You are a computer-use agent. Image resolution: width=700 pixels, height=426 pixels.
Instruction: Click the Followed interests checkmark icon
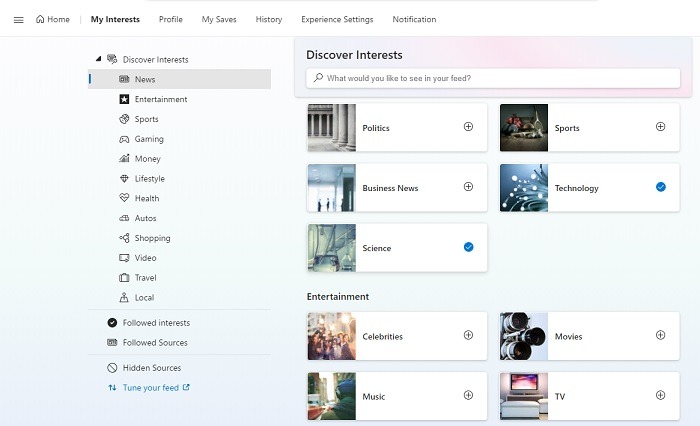pos(112,322)
